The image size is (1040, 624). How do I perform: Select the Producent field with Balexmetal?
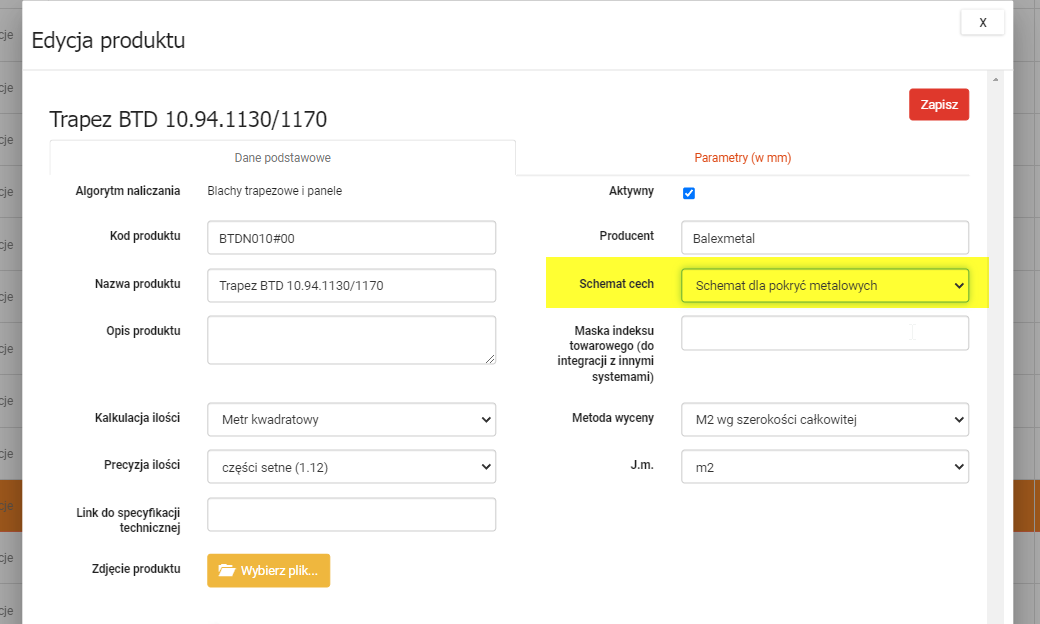point(825,238)
